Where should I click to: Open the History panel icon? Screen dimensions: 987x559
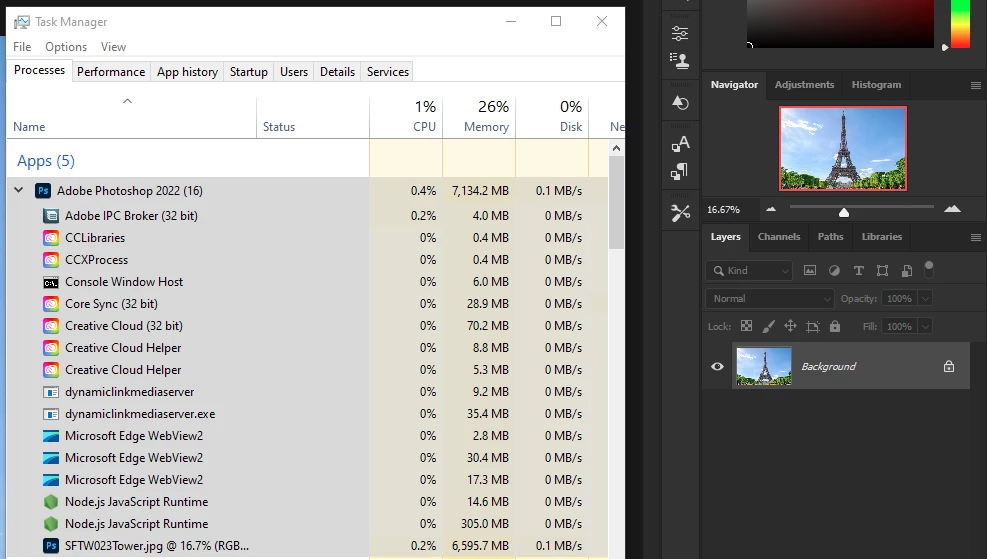(x=680, y=103)
